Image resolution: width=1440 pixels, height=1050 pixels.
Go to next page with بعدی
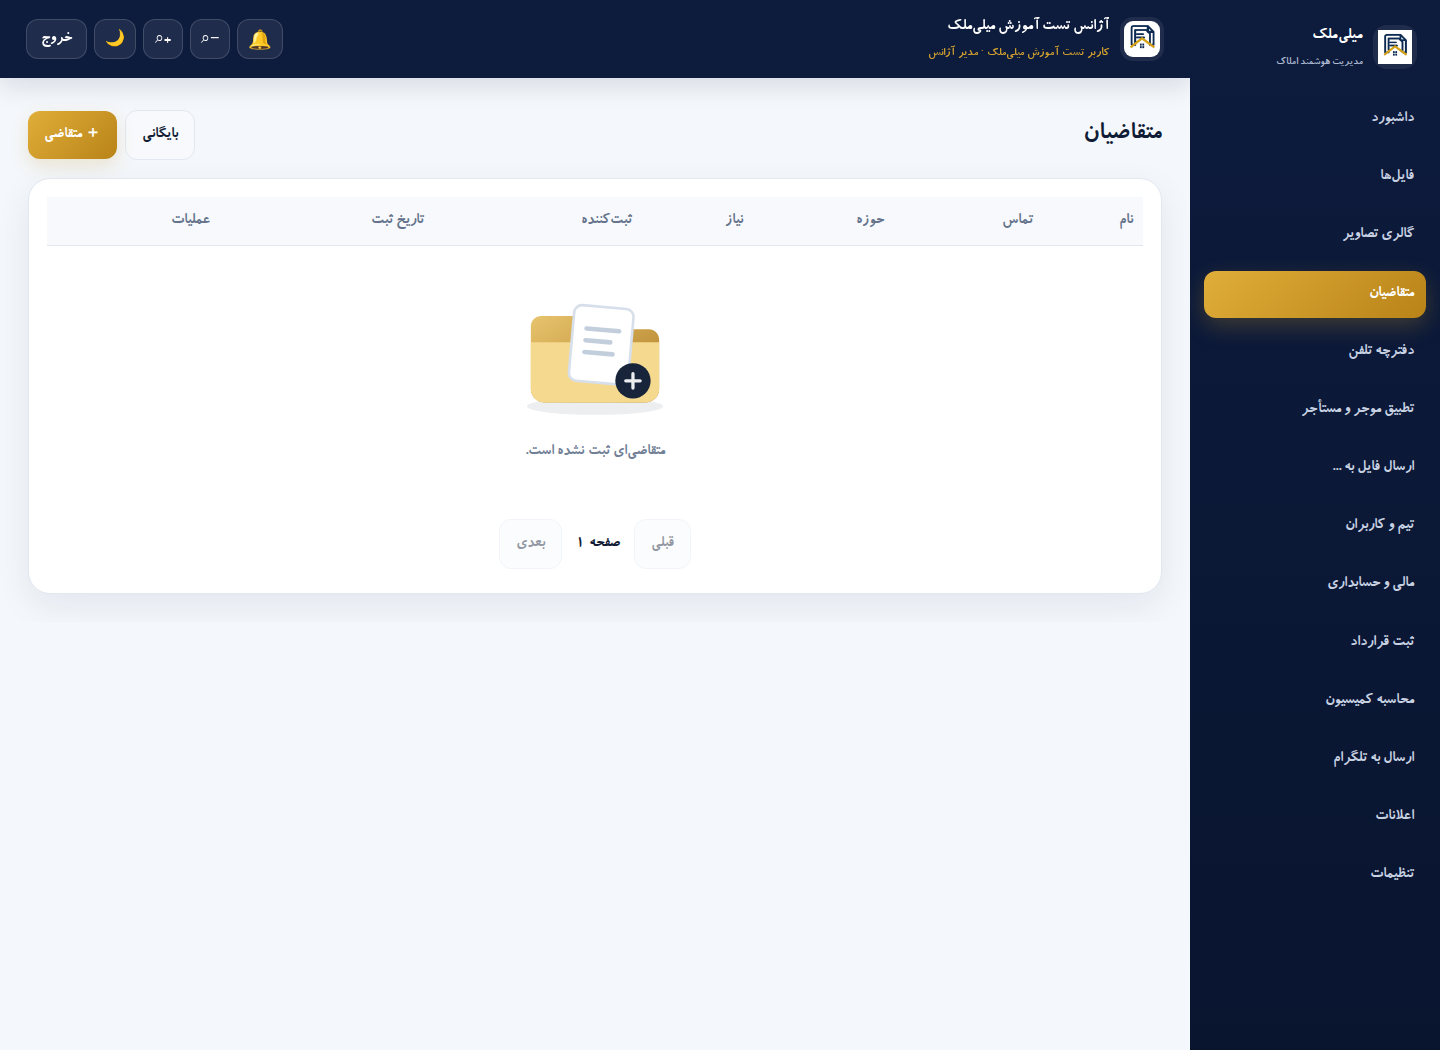tap(531, 543)
